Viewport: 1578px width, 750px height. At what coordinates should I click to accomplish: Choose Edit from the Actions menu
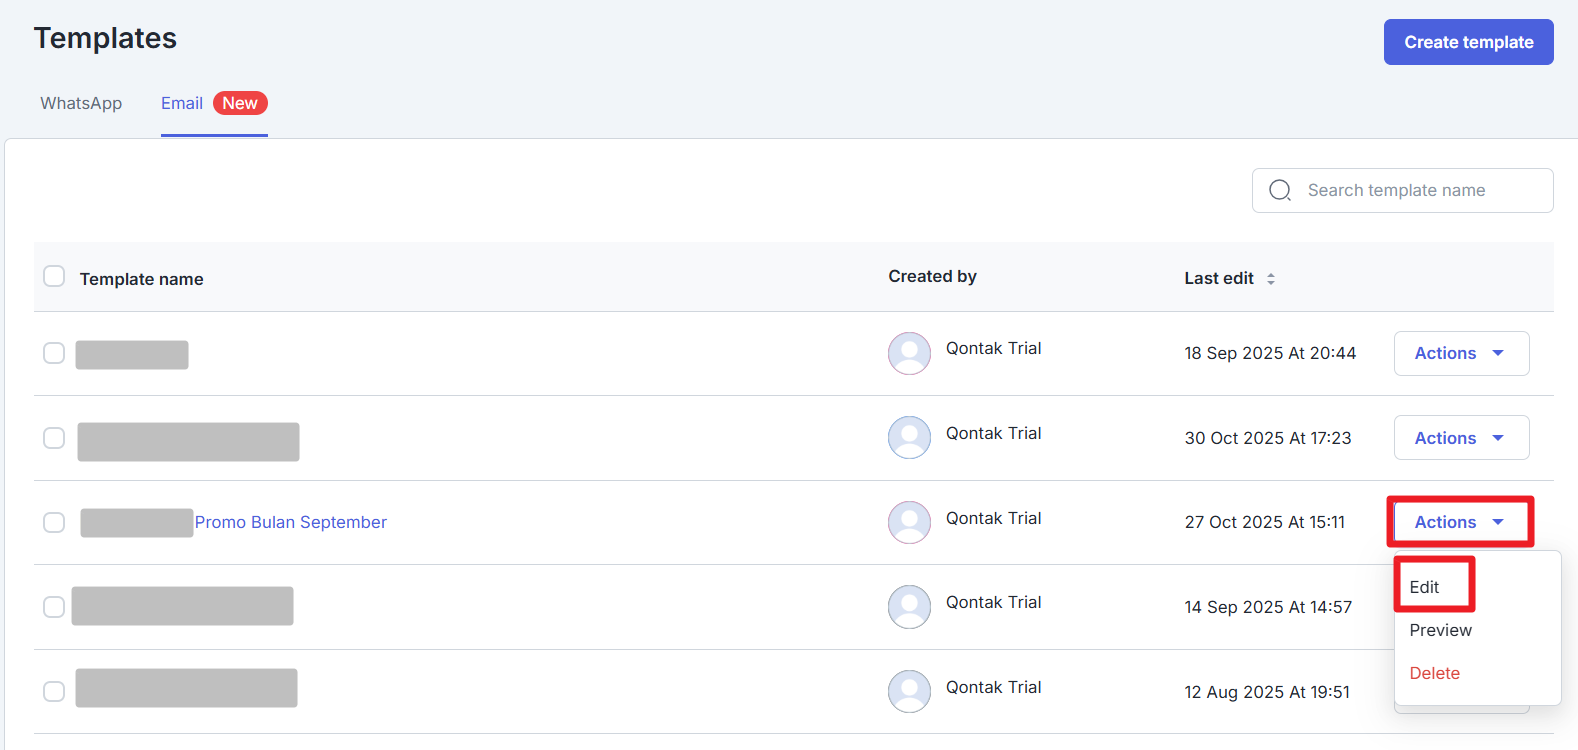point(1424,587)
